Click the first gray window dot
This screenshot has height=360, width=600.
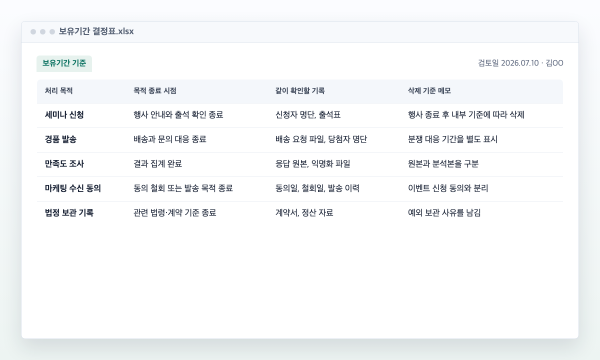[x=33, y=32]
